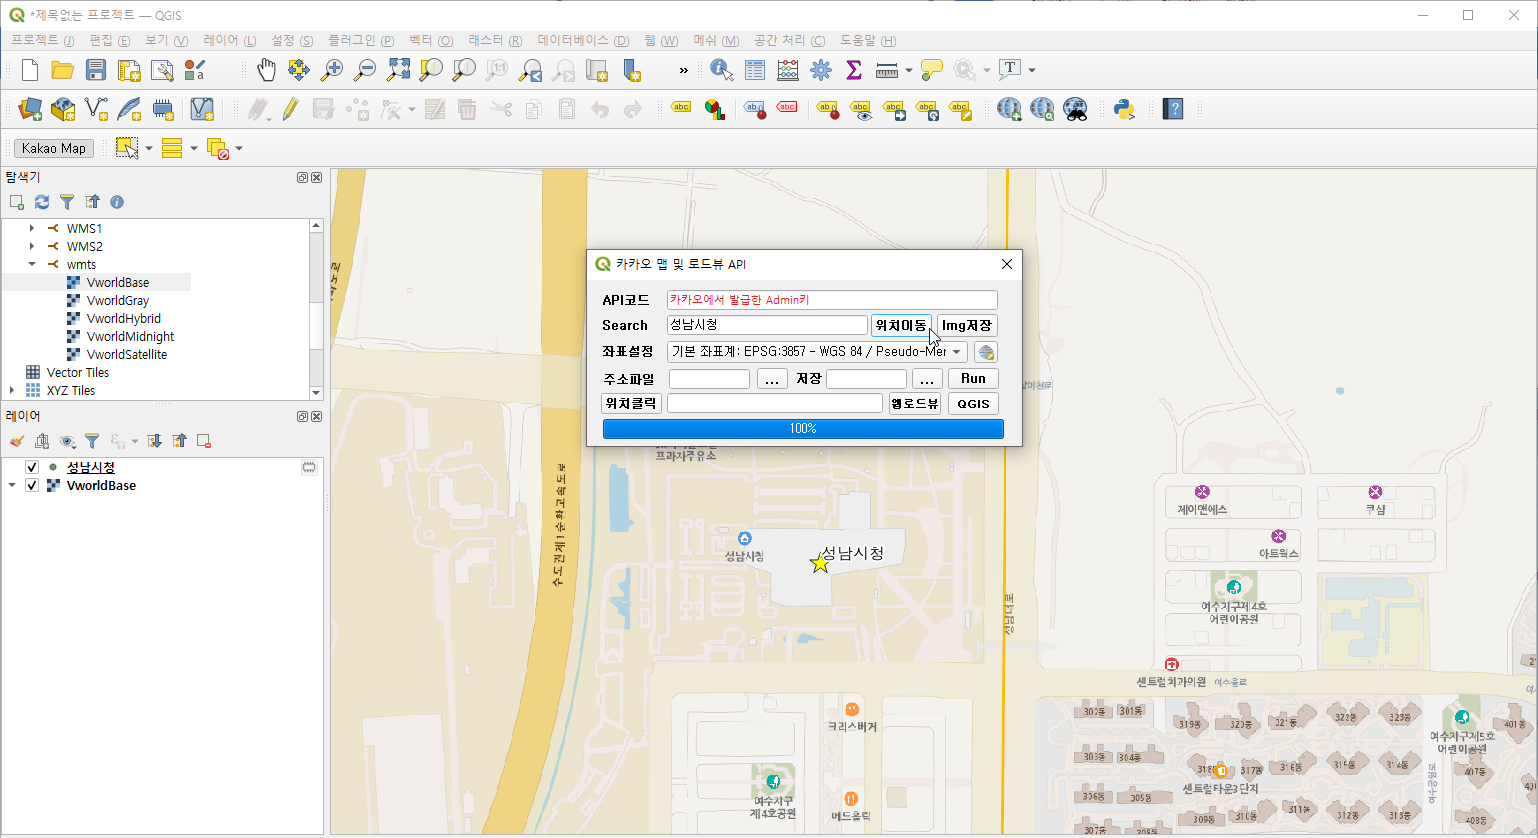Open the Python Console icon
Image resolution: width=1538 pixels, height=838 pixels.
pos(1124,109)
